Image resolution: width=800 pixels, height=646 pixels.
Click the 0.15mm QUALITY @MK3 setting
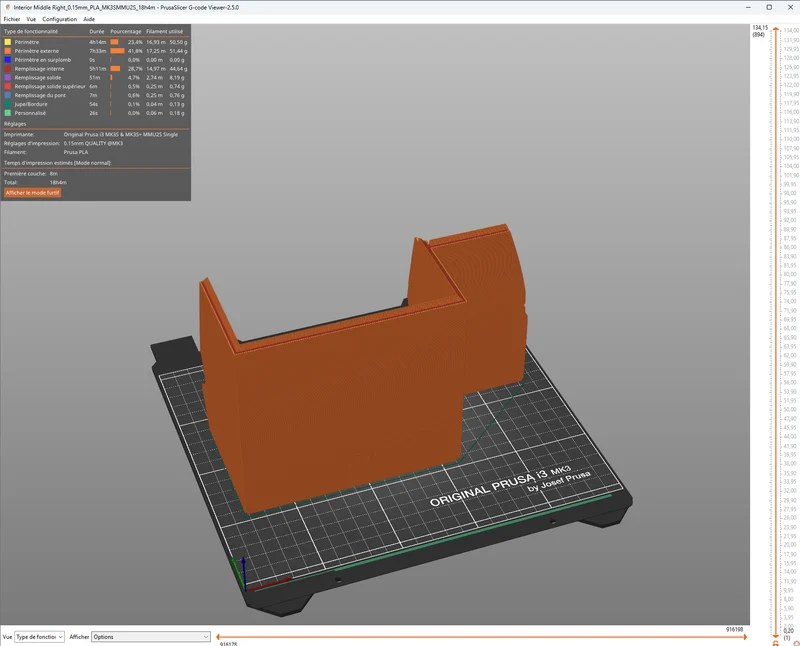[x=93, y=143]
